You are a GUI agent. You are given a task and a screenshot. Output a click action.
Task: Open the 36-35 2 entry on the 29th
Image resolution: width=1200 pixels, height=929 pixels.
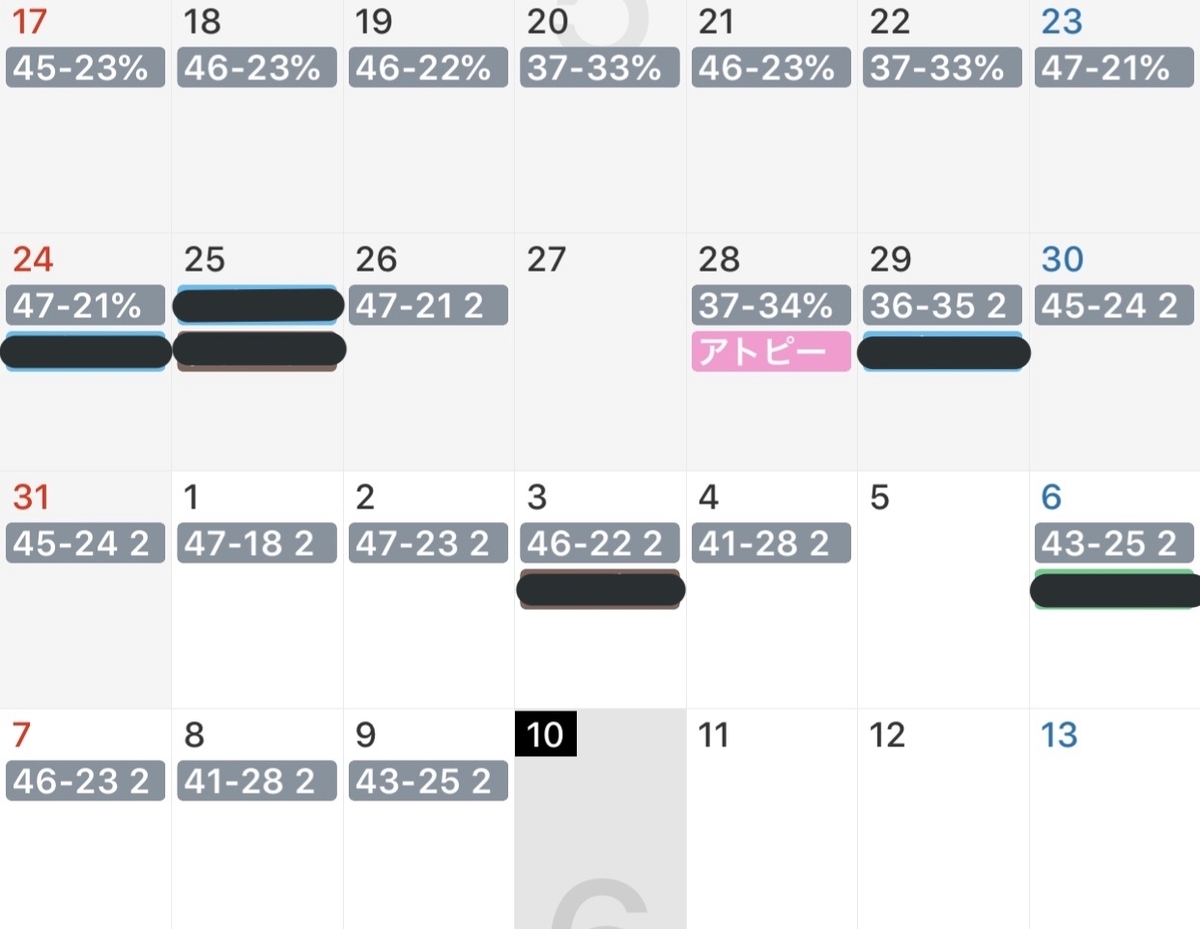coord(943,305)
